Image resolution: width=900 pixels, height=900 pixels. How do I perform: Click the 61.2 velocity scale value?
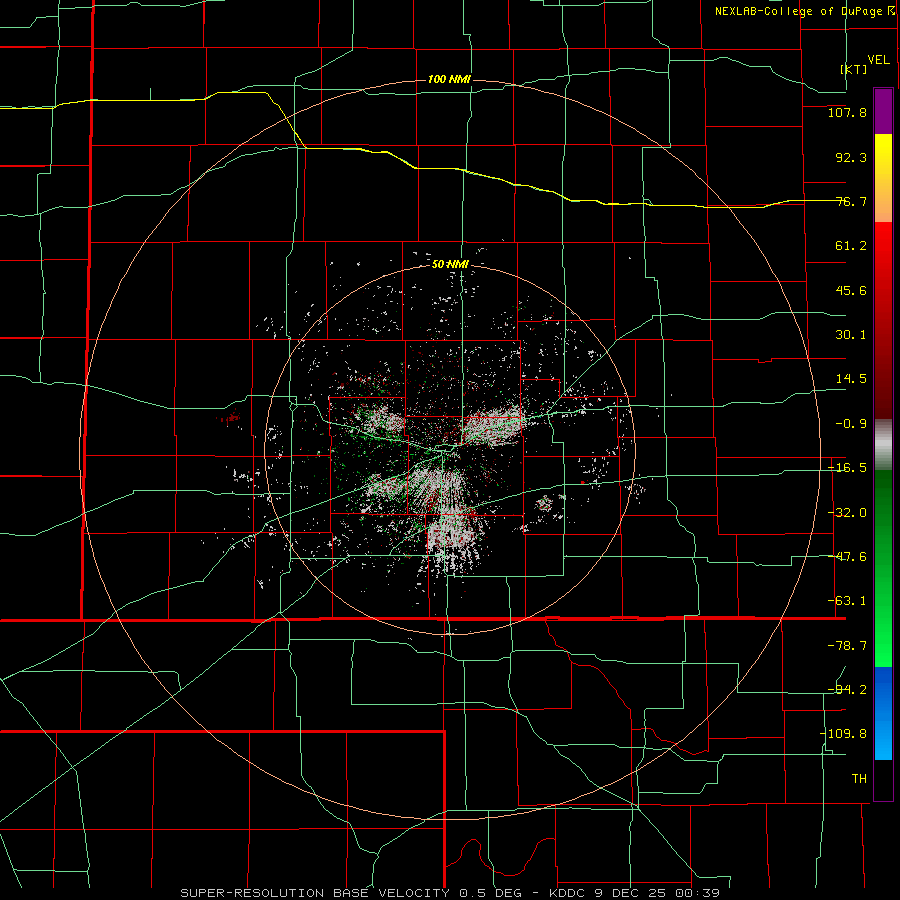click(x=851, y=246)
